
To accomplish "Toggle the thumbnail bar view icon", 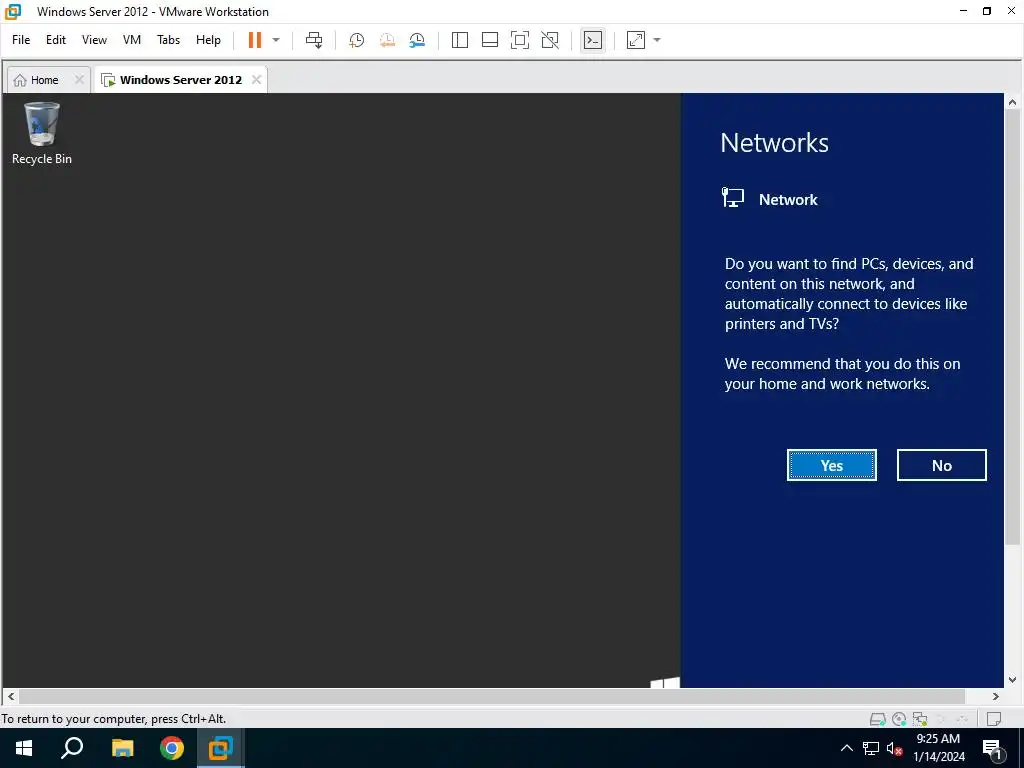I will 490,40.
